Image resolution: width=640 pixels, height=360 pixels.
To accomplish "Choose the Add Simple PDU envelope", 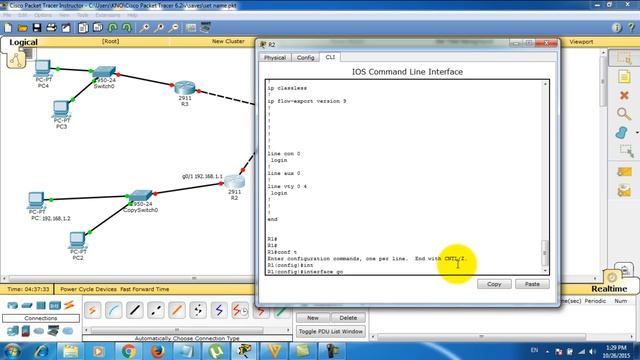I will (624, 172).
